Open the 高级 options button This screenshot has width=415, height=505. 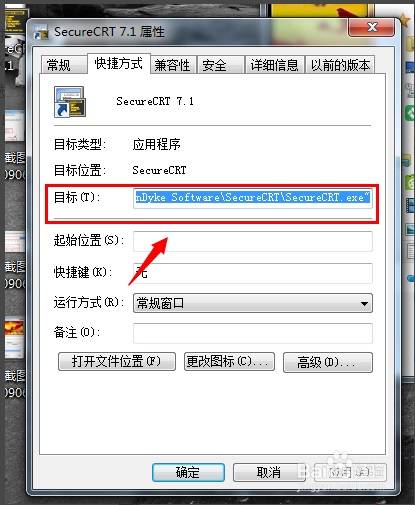pyautogui.click(x=328, y=362)
